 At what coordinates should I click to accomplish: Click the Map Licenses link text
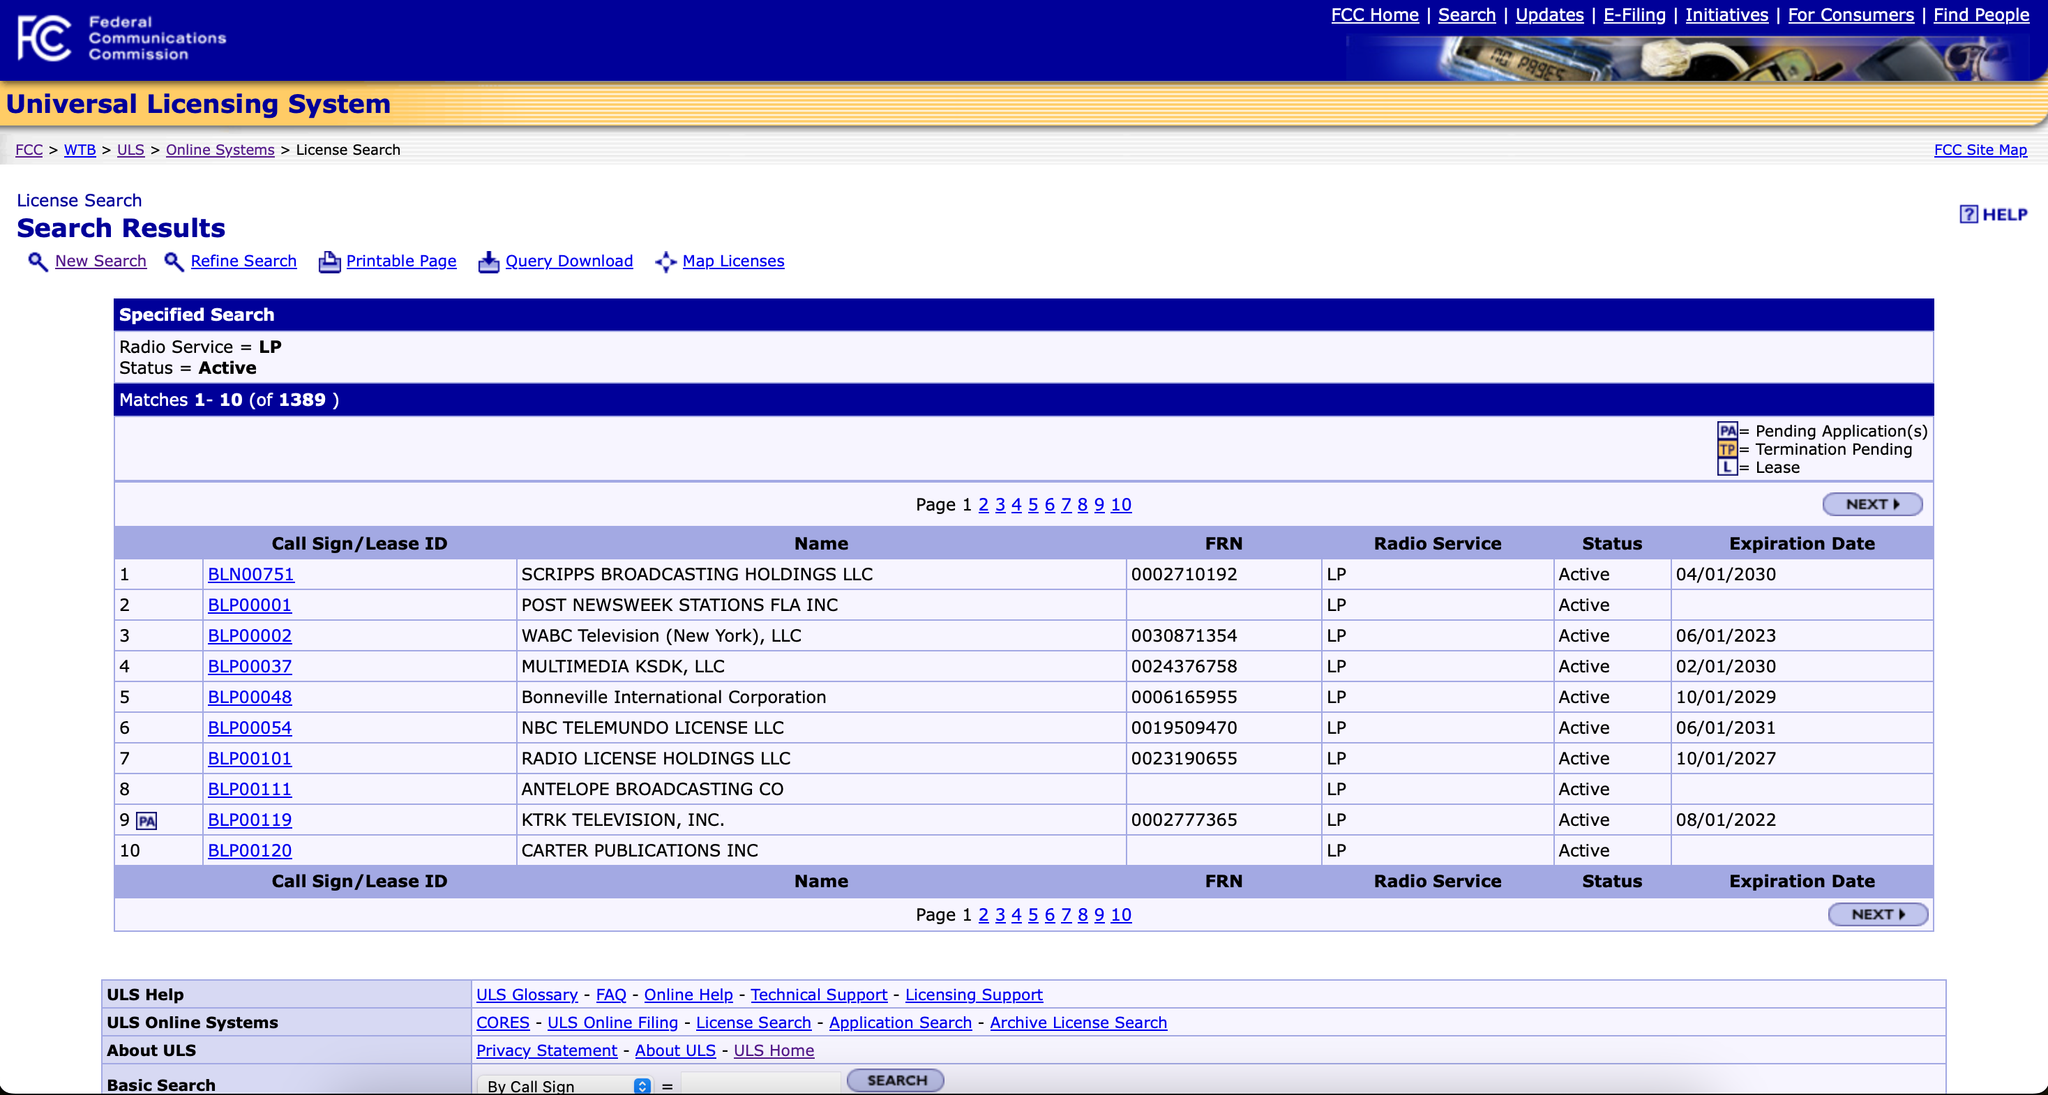(x=733, y=261)
